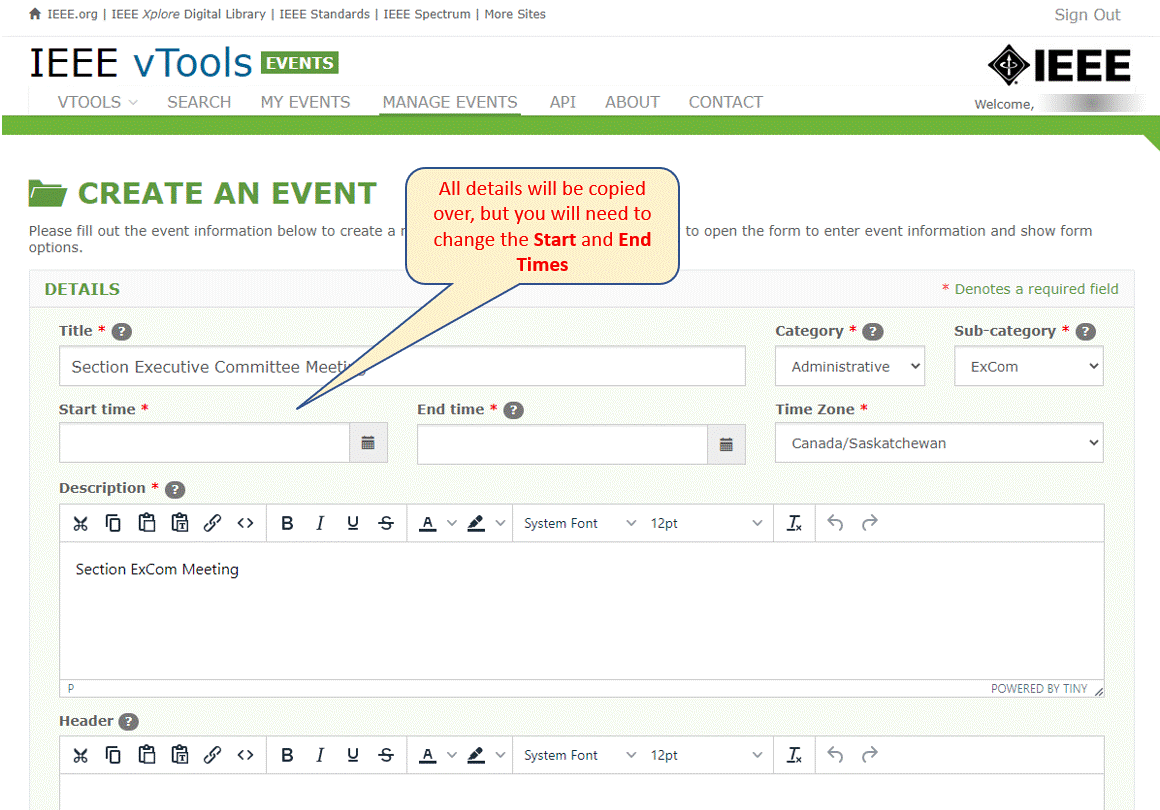Viewport: 1160px width, 810px height.
Task: Open IEEE Xplore Digital Library link
Action: pos(189,14)
